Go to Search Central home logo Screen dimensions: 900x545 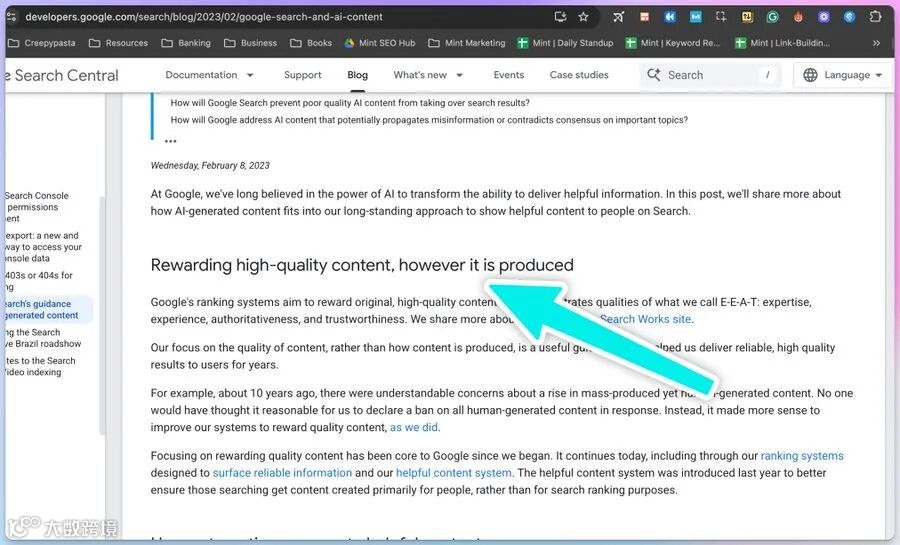(62, 75)
